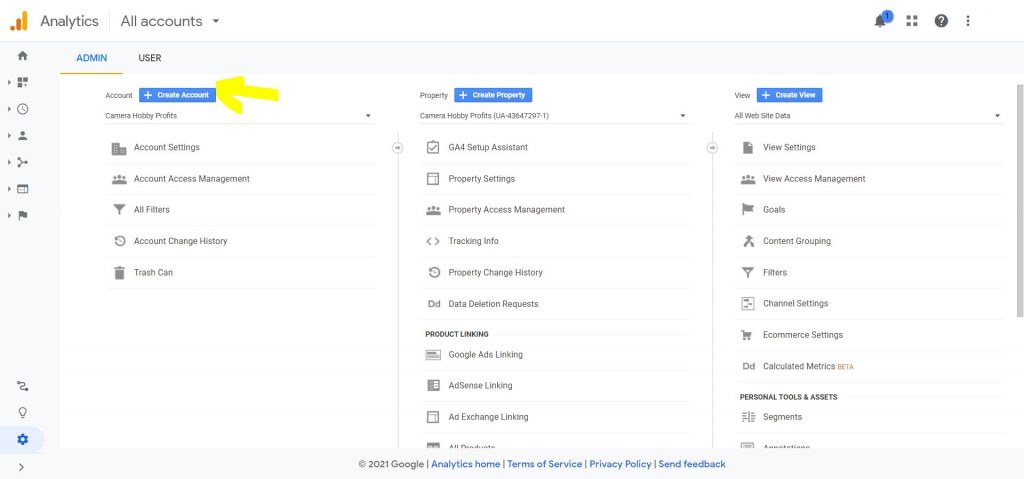The image size is (1024, 479).
Task: Go to Home in left sidebar
Action: pyautogui.click(x=23, y=56)
